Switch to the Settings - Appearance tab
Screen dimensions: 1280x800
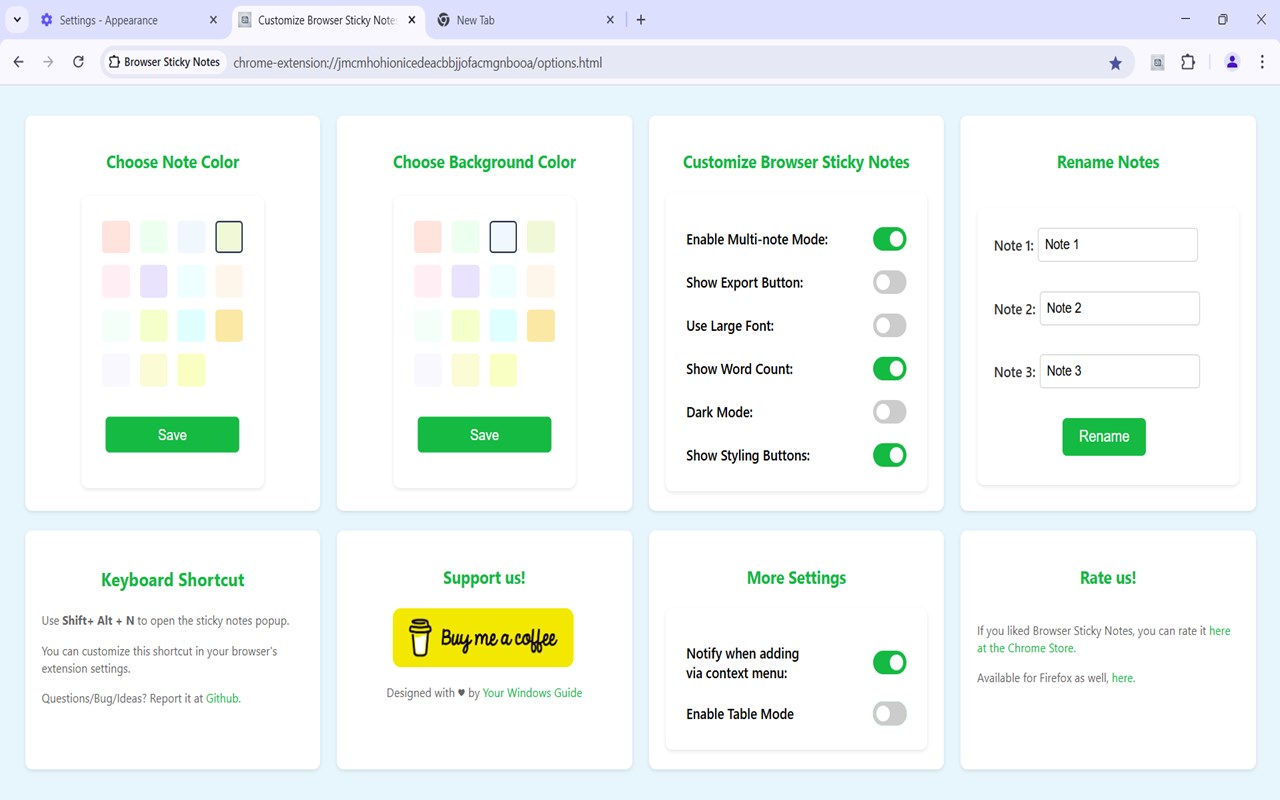(x=129, y=20)
